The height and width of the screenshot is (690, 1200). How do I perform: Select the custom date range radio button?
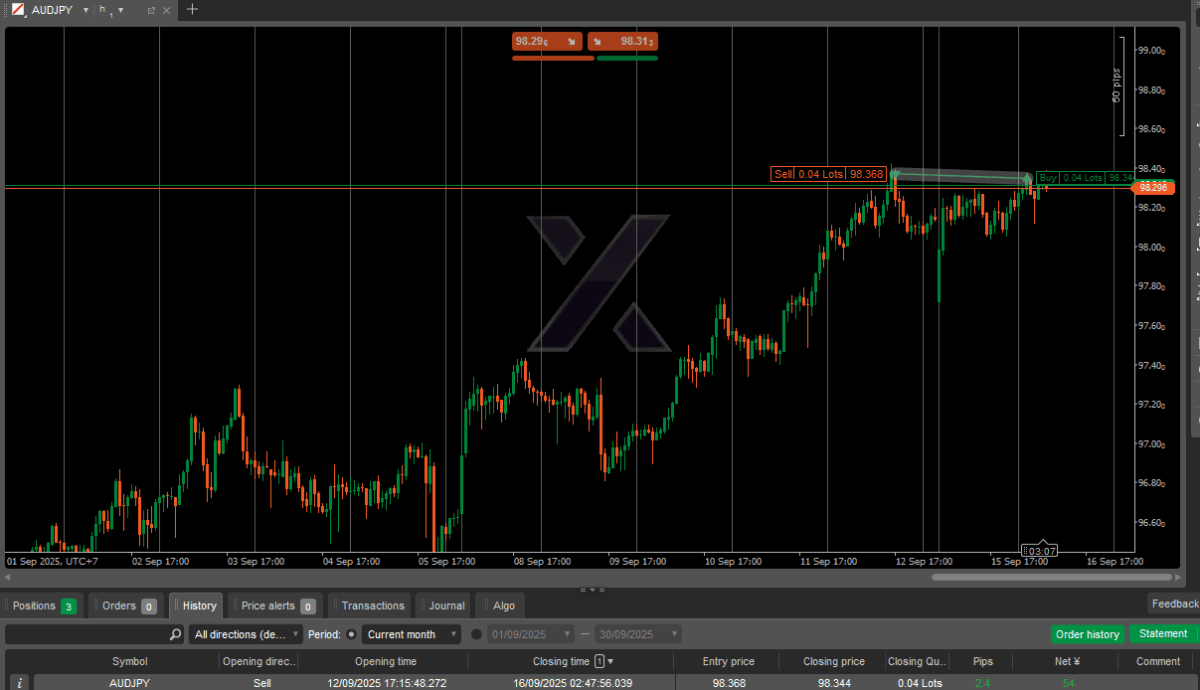(476, 634)
